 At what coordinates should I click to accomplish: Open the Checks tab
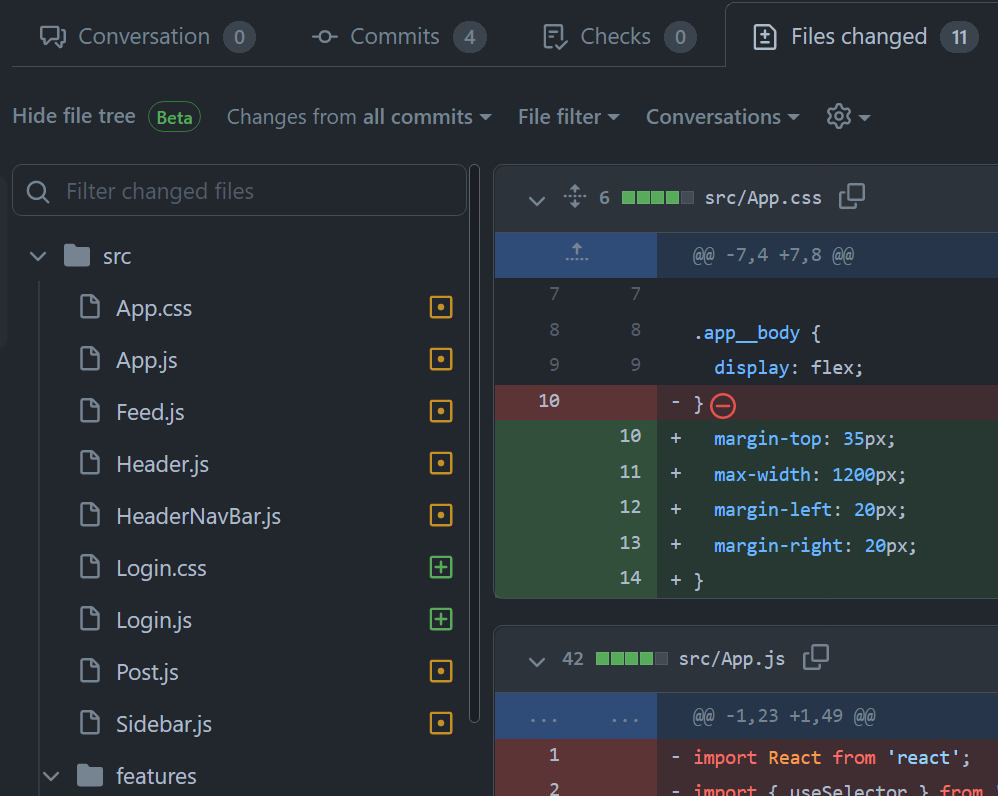point(619,37)
